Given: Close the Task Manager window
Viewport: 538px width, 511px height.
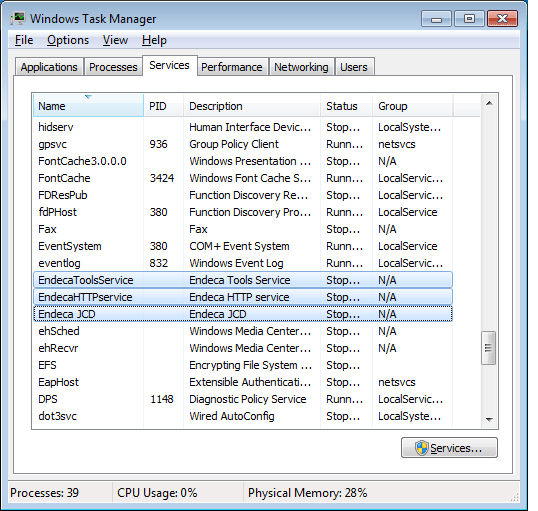Looking at the screenshot, I should [x=502, y=19].
